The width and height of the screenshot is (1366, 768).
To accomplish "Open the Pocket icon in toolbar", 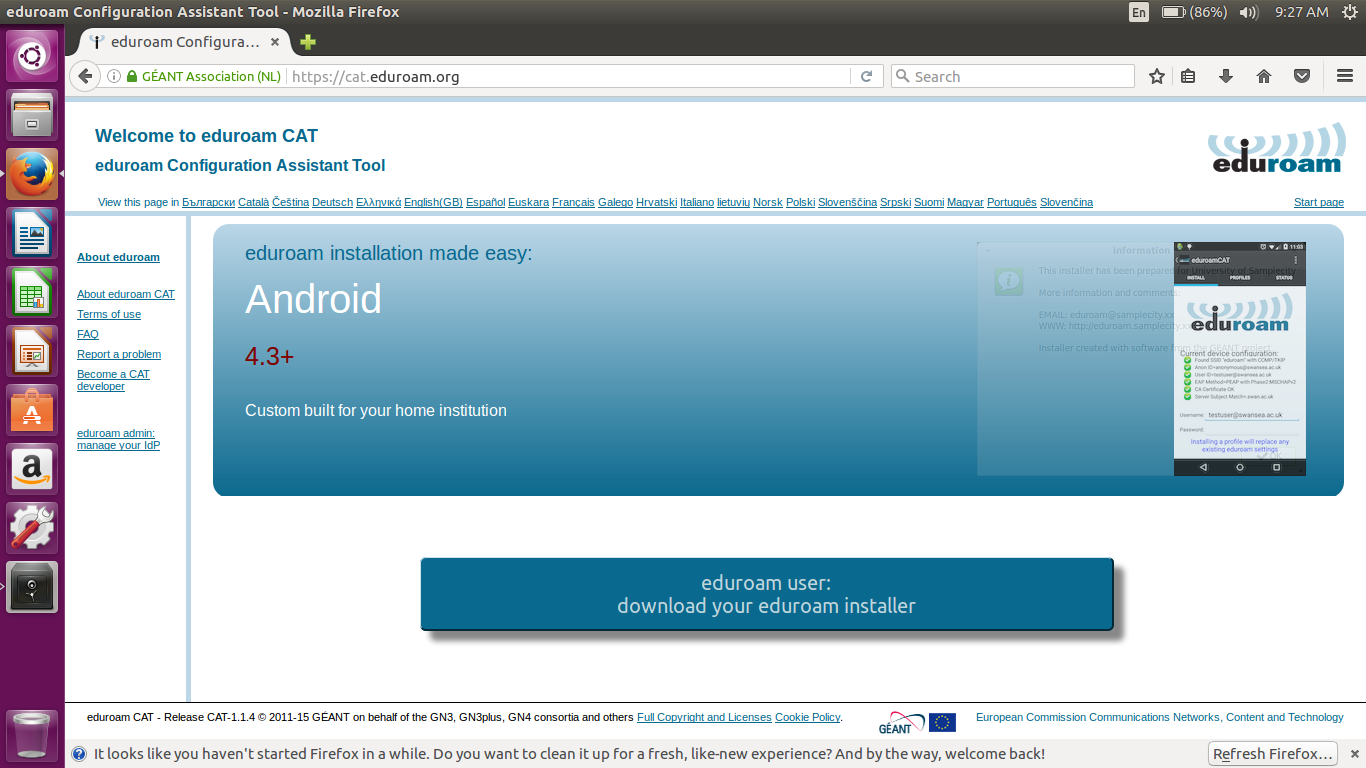I will (x=1302, y=76).
